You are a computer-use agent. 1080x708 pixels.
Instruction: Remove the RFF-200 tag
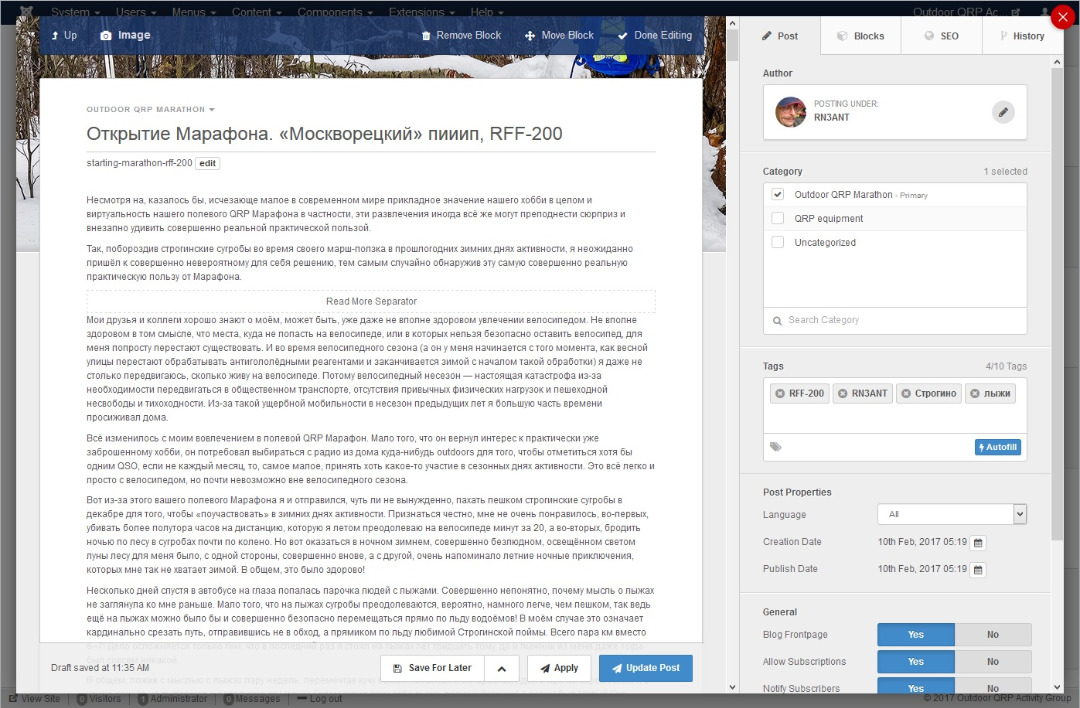[x=780, y=393]
